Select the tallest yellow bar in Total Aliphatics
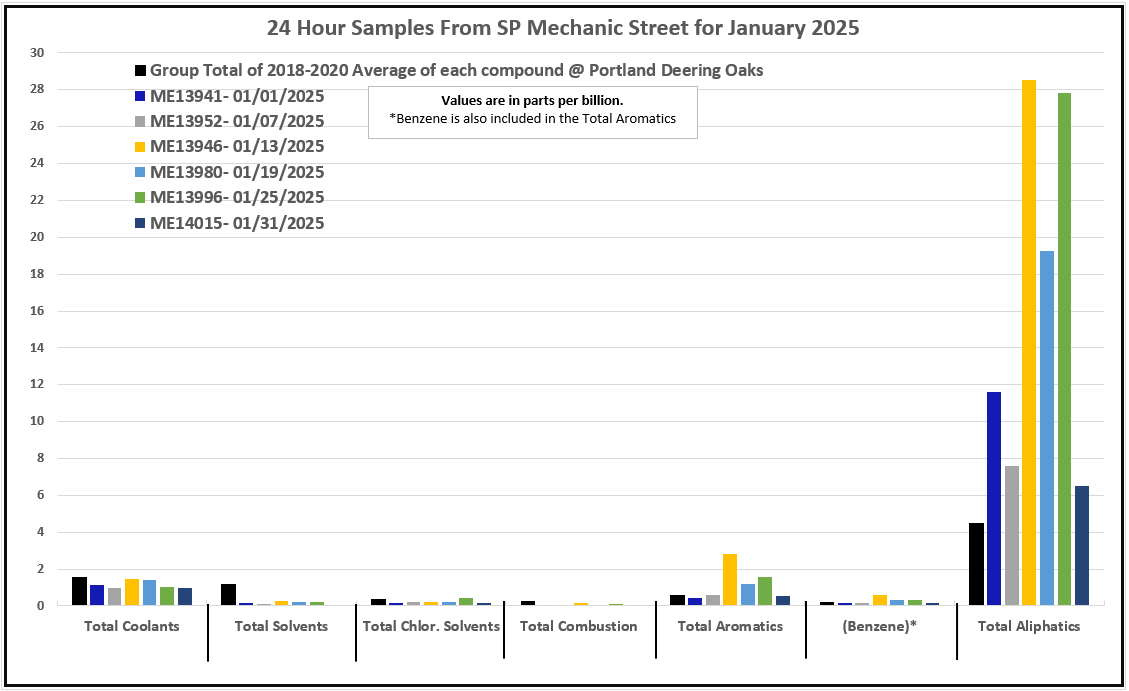Viewport: 1129px width, 691px height. [x=1029, y=342]
